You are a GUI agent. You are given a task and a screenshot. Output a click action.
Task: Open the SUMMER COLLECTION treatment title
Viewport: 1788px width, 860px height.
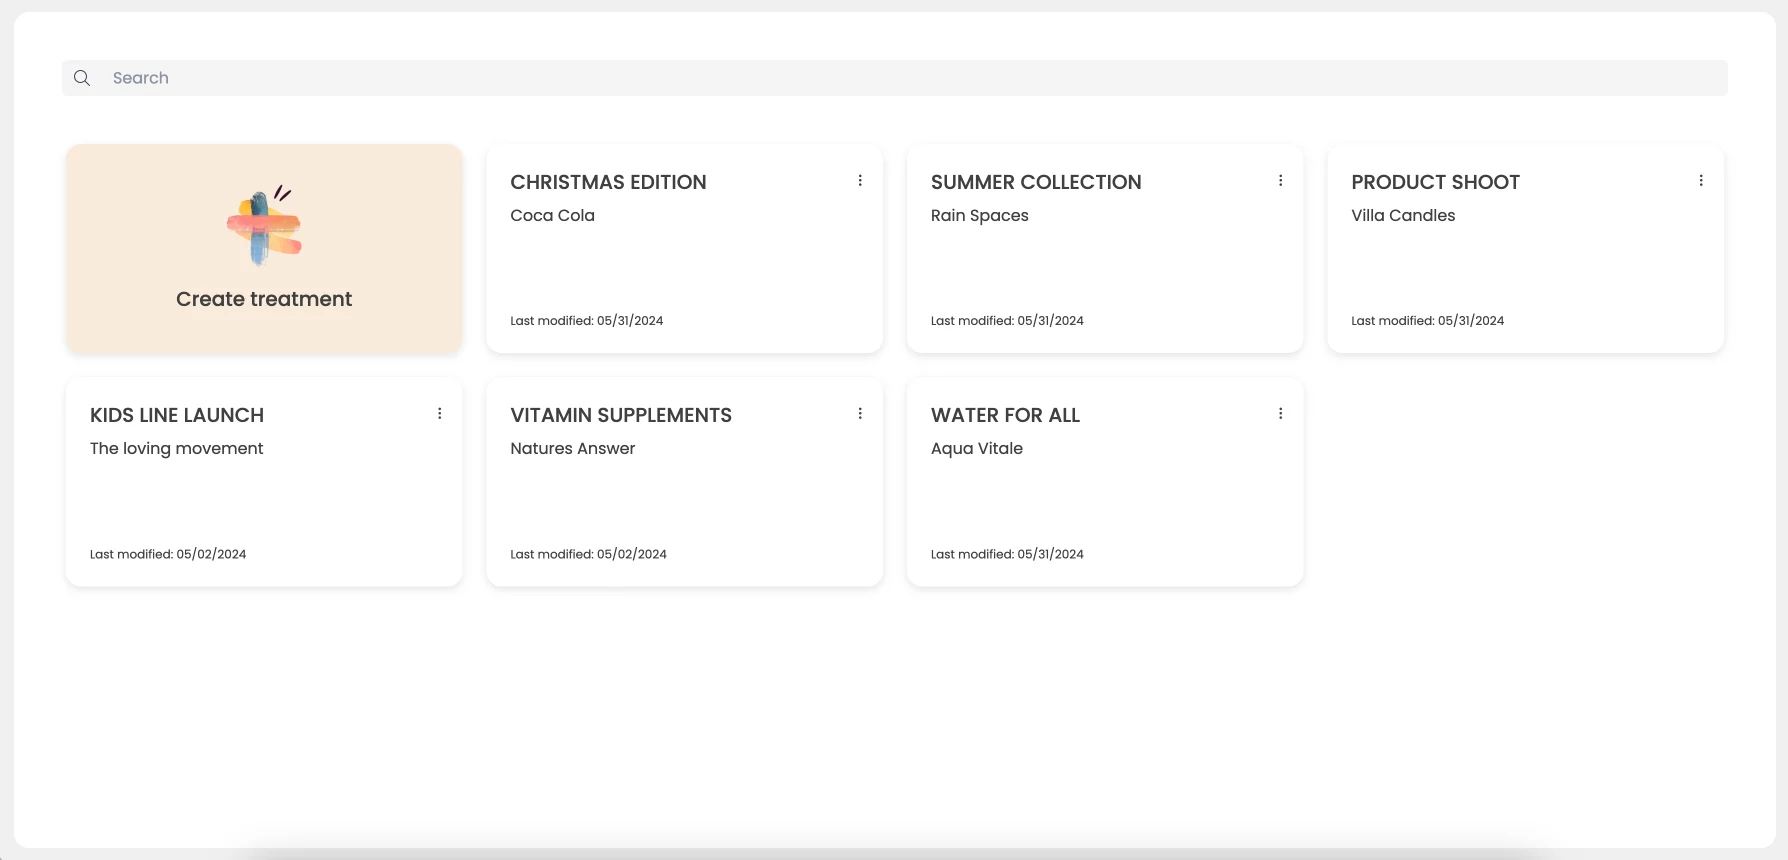1036,182
